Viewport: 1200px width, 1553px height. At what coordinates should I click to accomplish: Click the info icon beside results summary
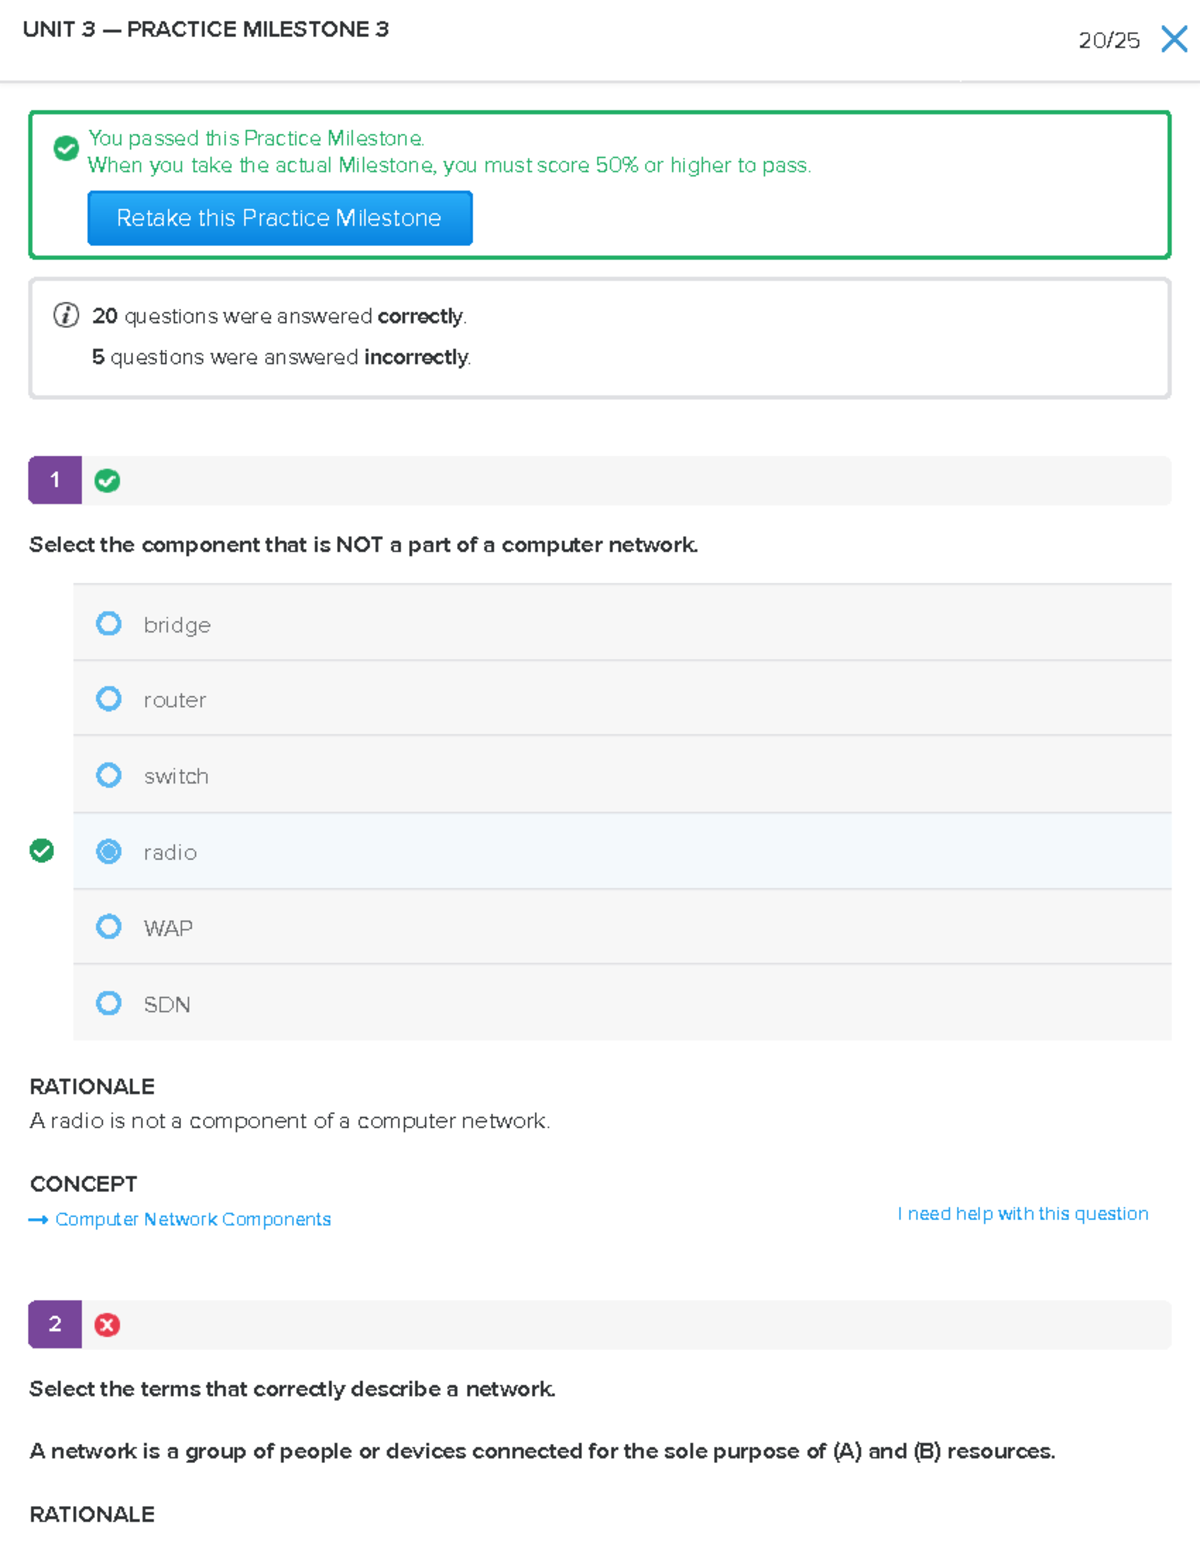[66, 316]
